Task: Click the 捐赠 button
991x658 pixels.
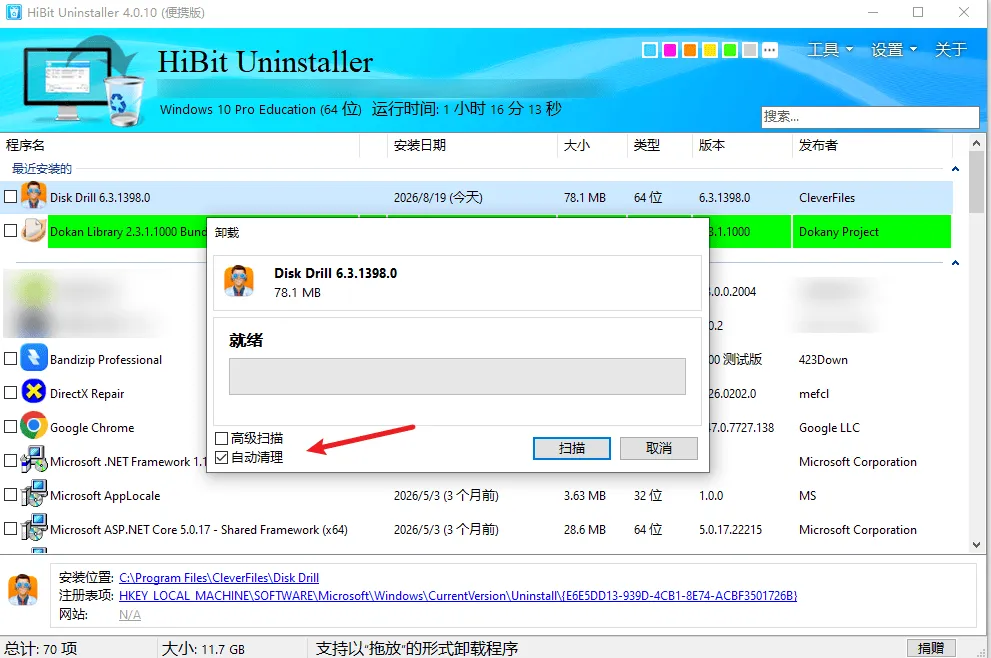Action: (931, 648)
